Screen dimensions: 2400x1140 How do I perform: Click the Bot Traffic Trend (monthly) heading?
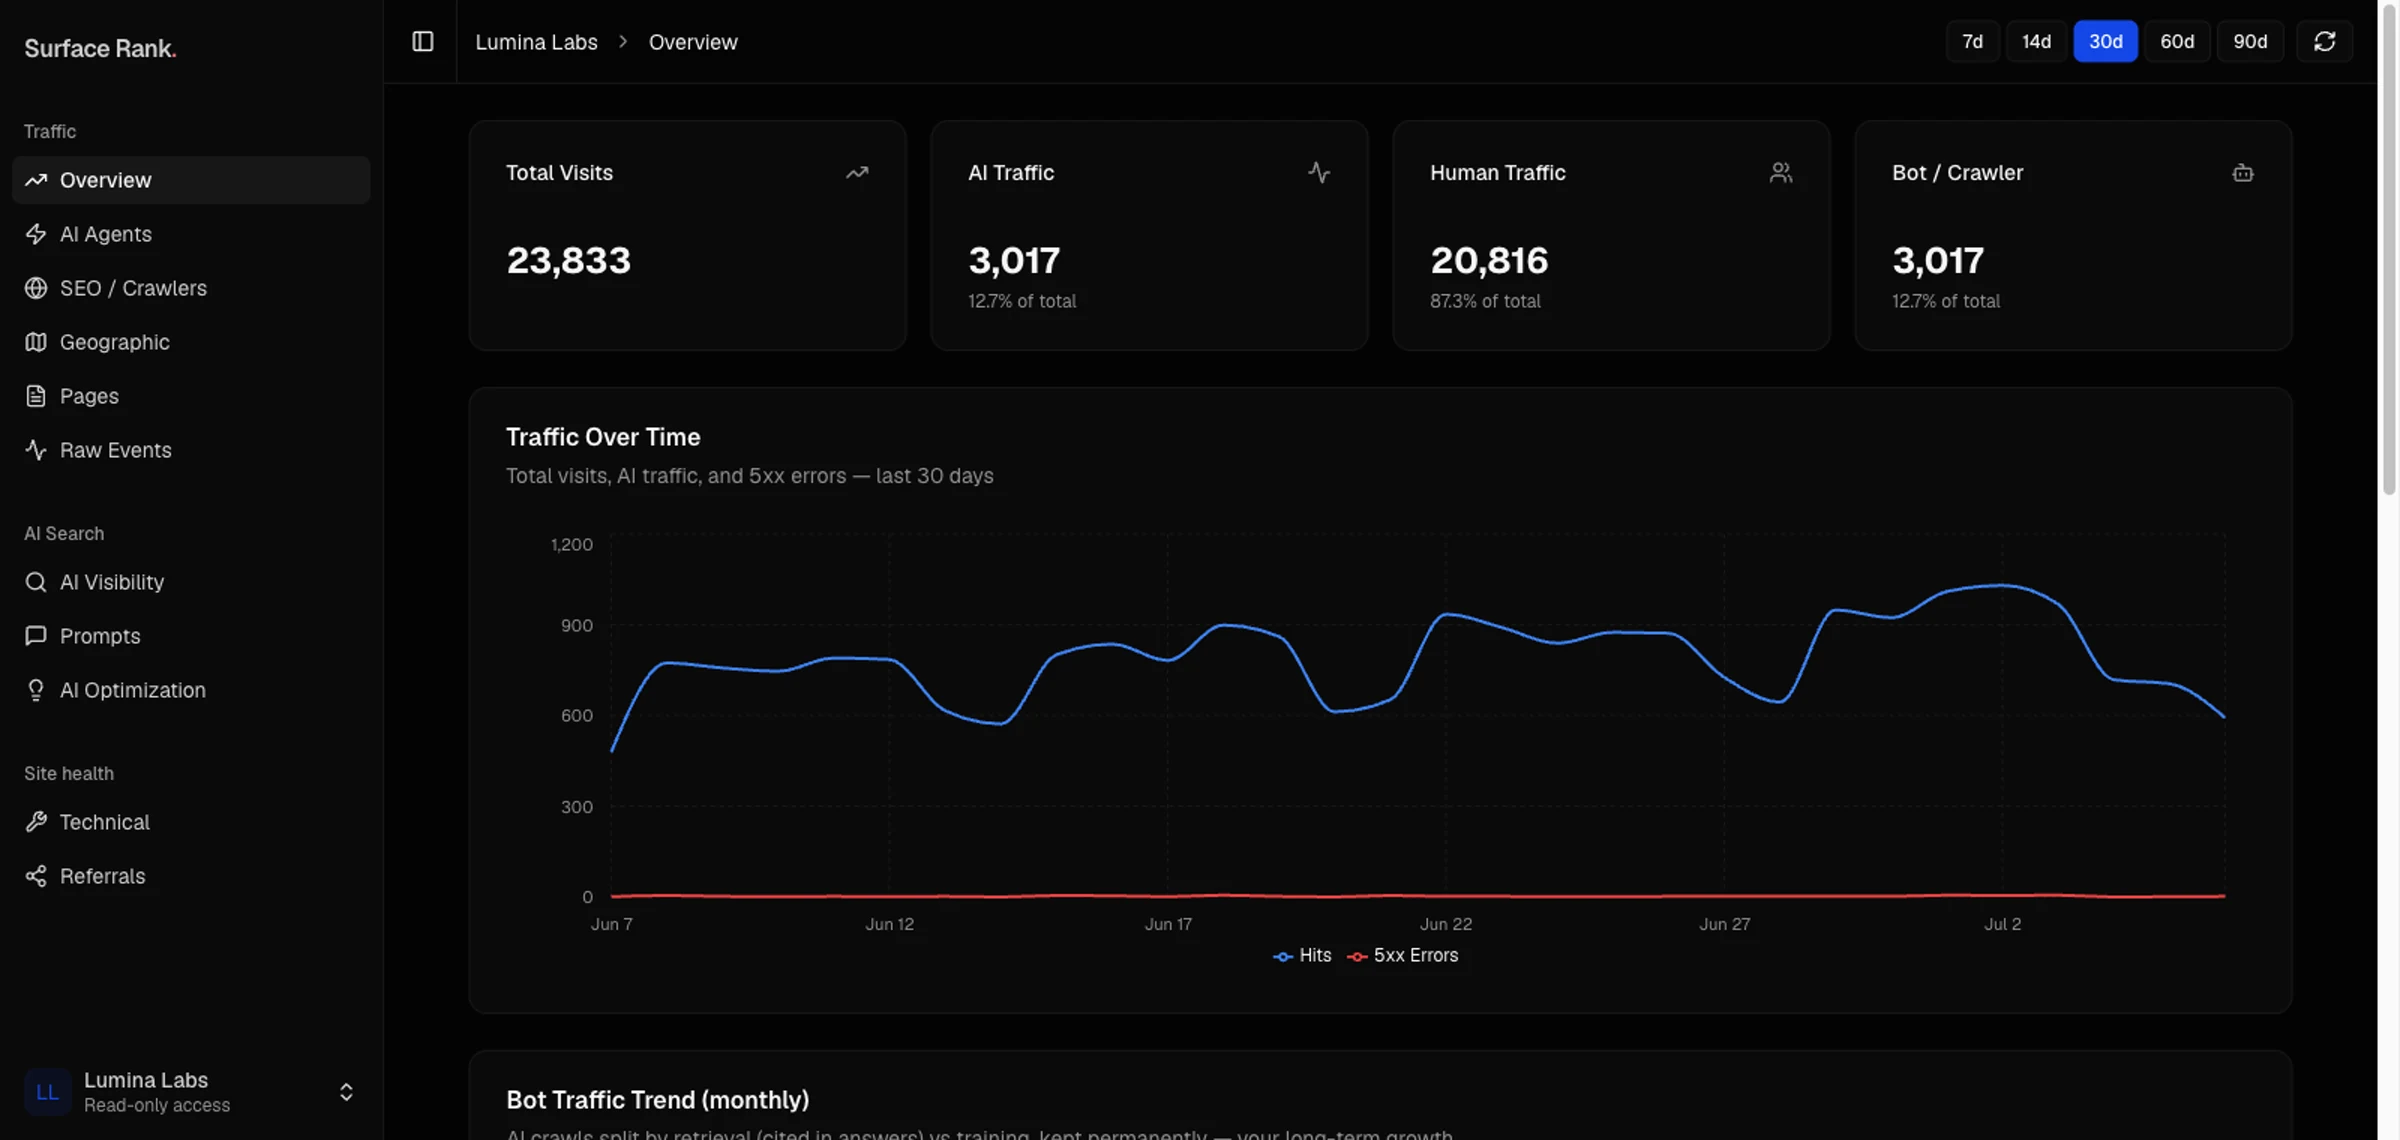(x=657, y=1100)
